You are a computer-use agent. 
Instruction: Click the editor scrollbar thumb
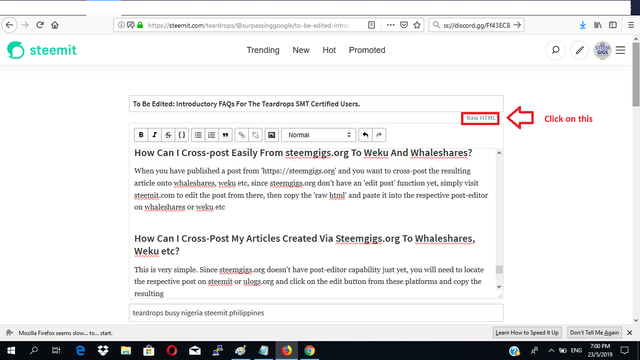pyautogui.click(x=499, y=269)
